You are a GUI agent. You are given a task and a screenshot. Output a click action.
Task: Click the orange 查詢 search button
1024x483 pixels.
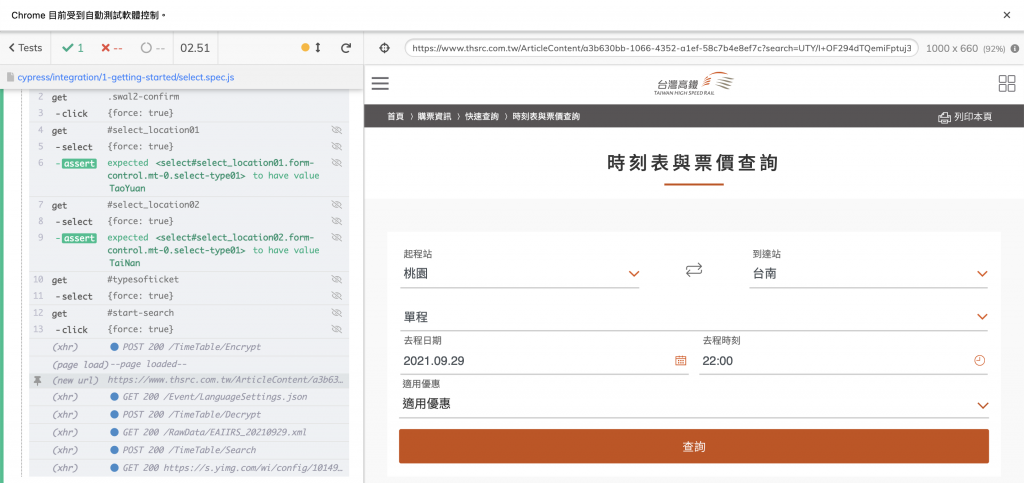point(694,446)
